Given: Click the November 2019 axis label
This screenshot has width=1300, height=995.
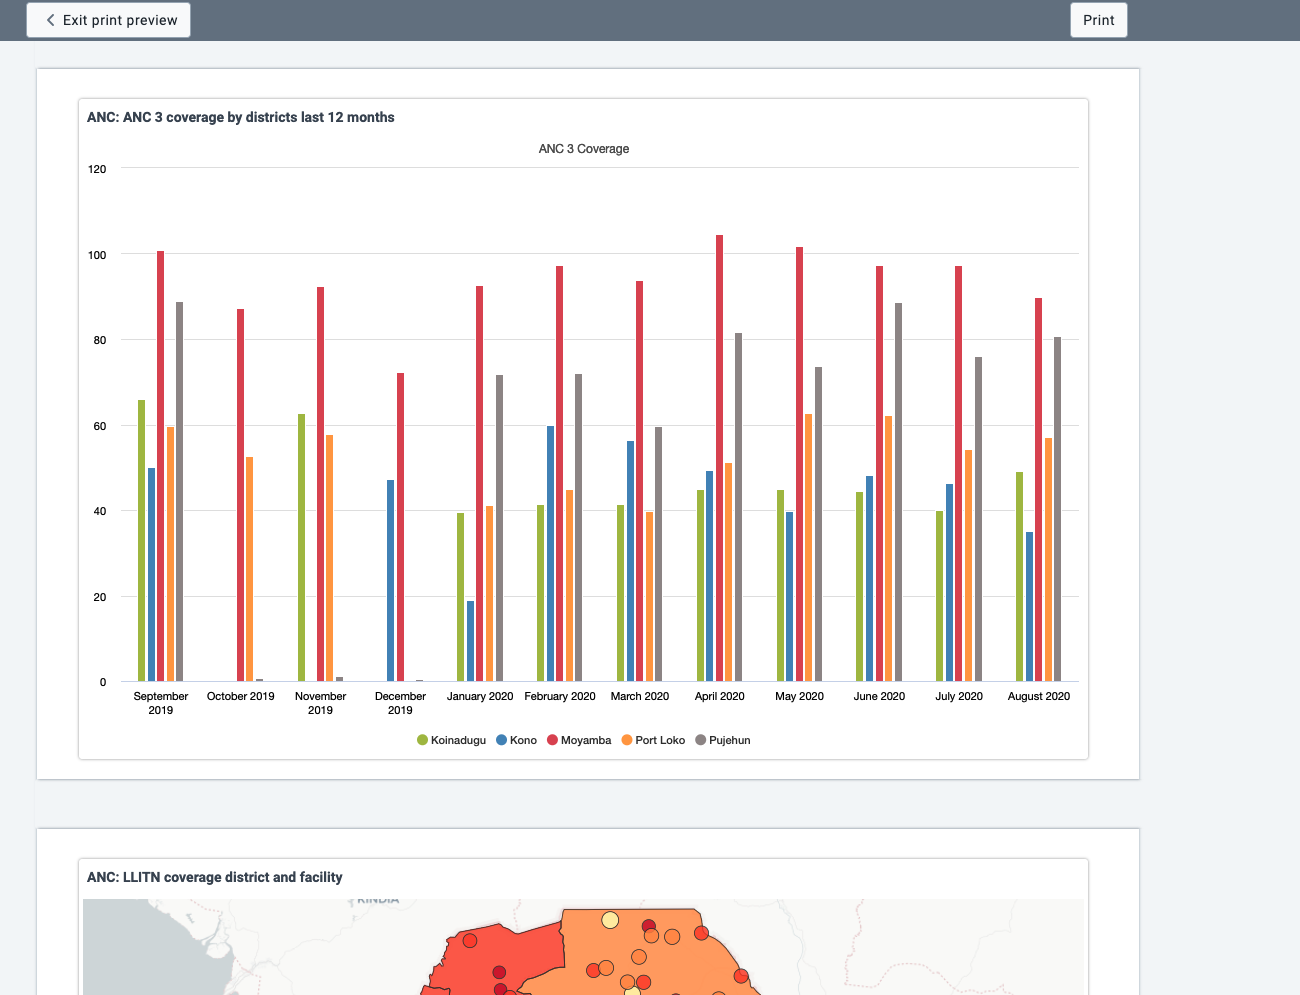Looking at the screenshot, I should (x=320, y=703).
